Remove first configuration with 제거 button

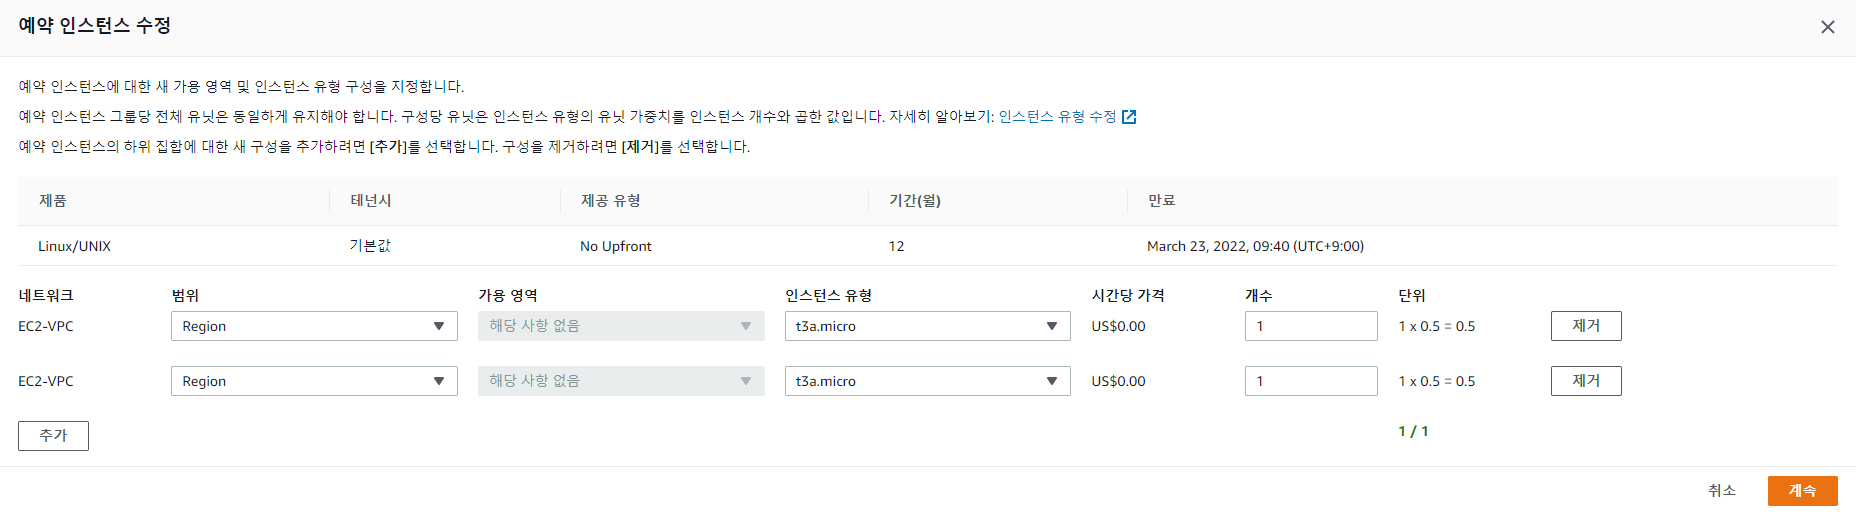pos(1586,326)
